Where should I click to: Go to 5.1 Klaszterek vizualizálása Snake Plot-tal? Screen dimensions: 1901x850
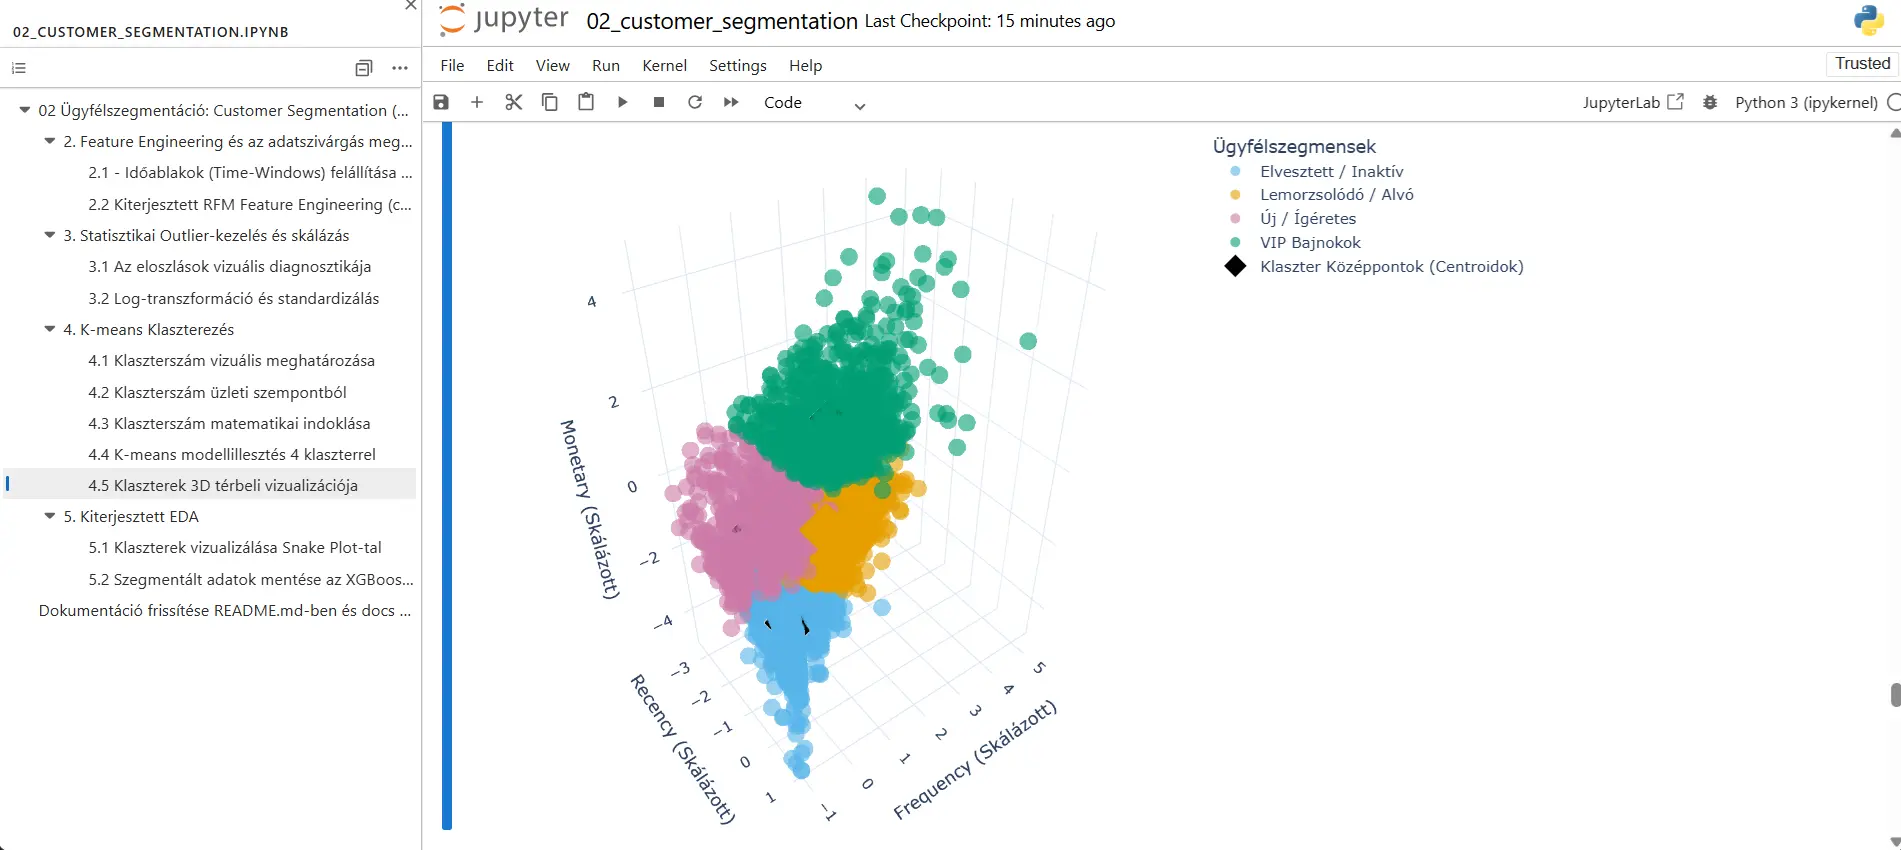235,547
